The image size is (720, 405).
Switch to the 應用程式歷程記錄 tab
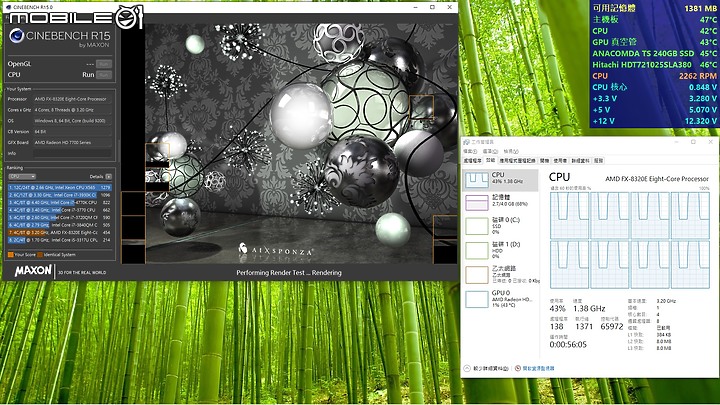[518, 161]
